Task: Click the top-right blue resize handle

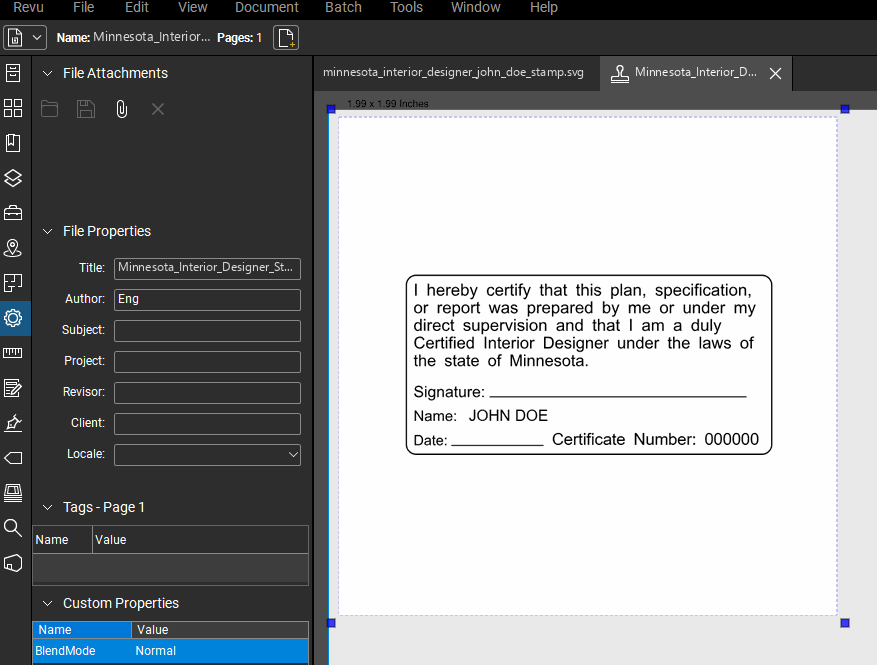Action: tap(845, 109)
